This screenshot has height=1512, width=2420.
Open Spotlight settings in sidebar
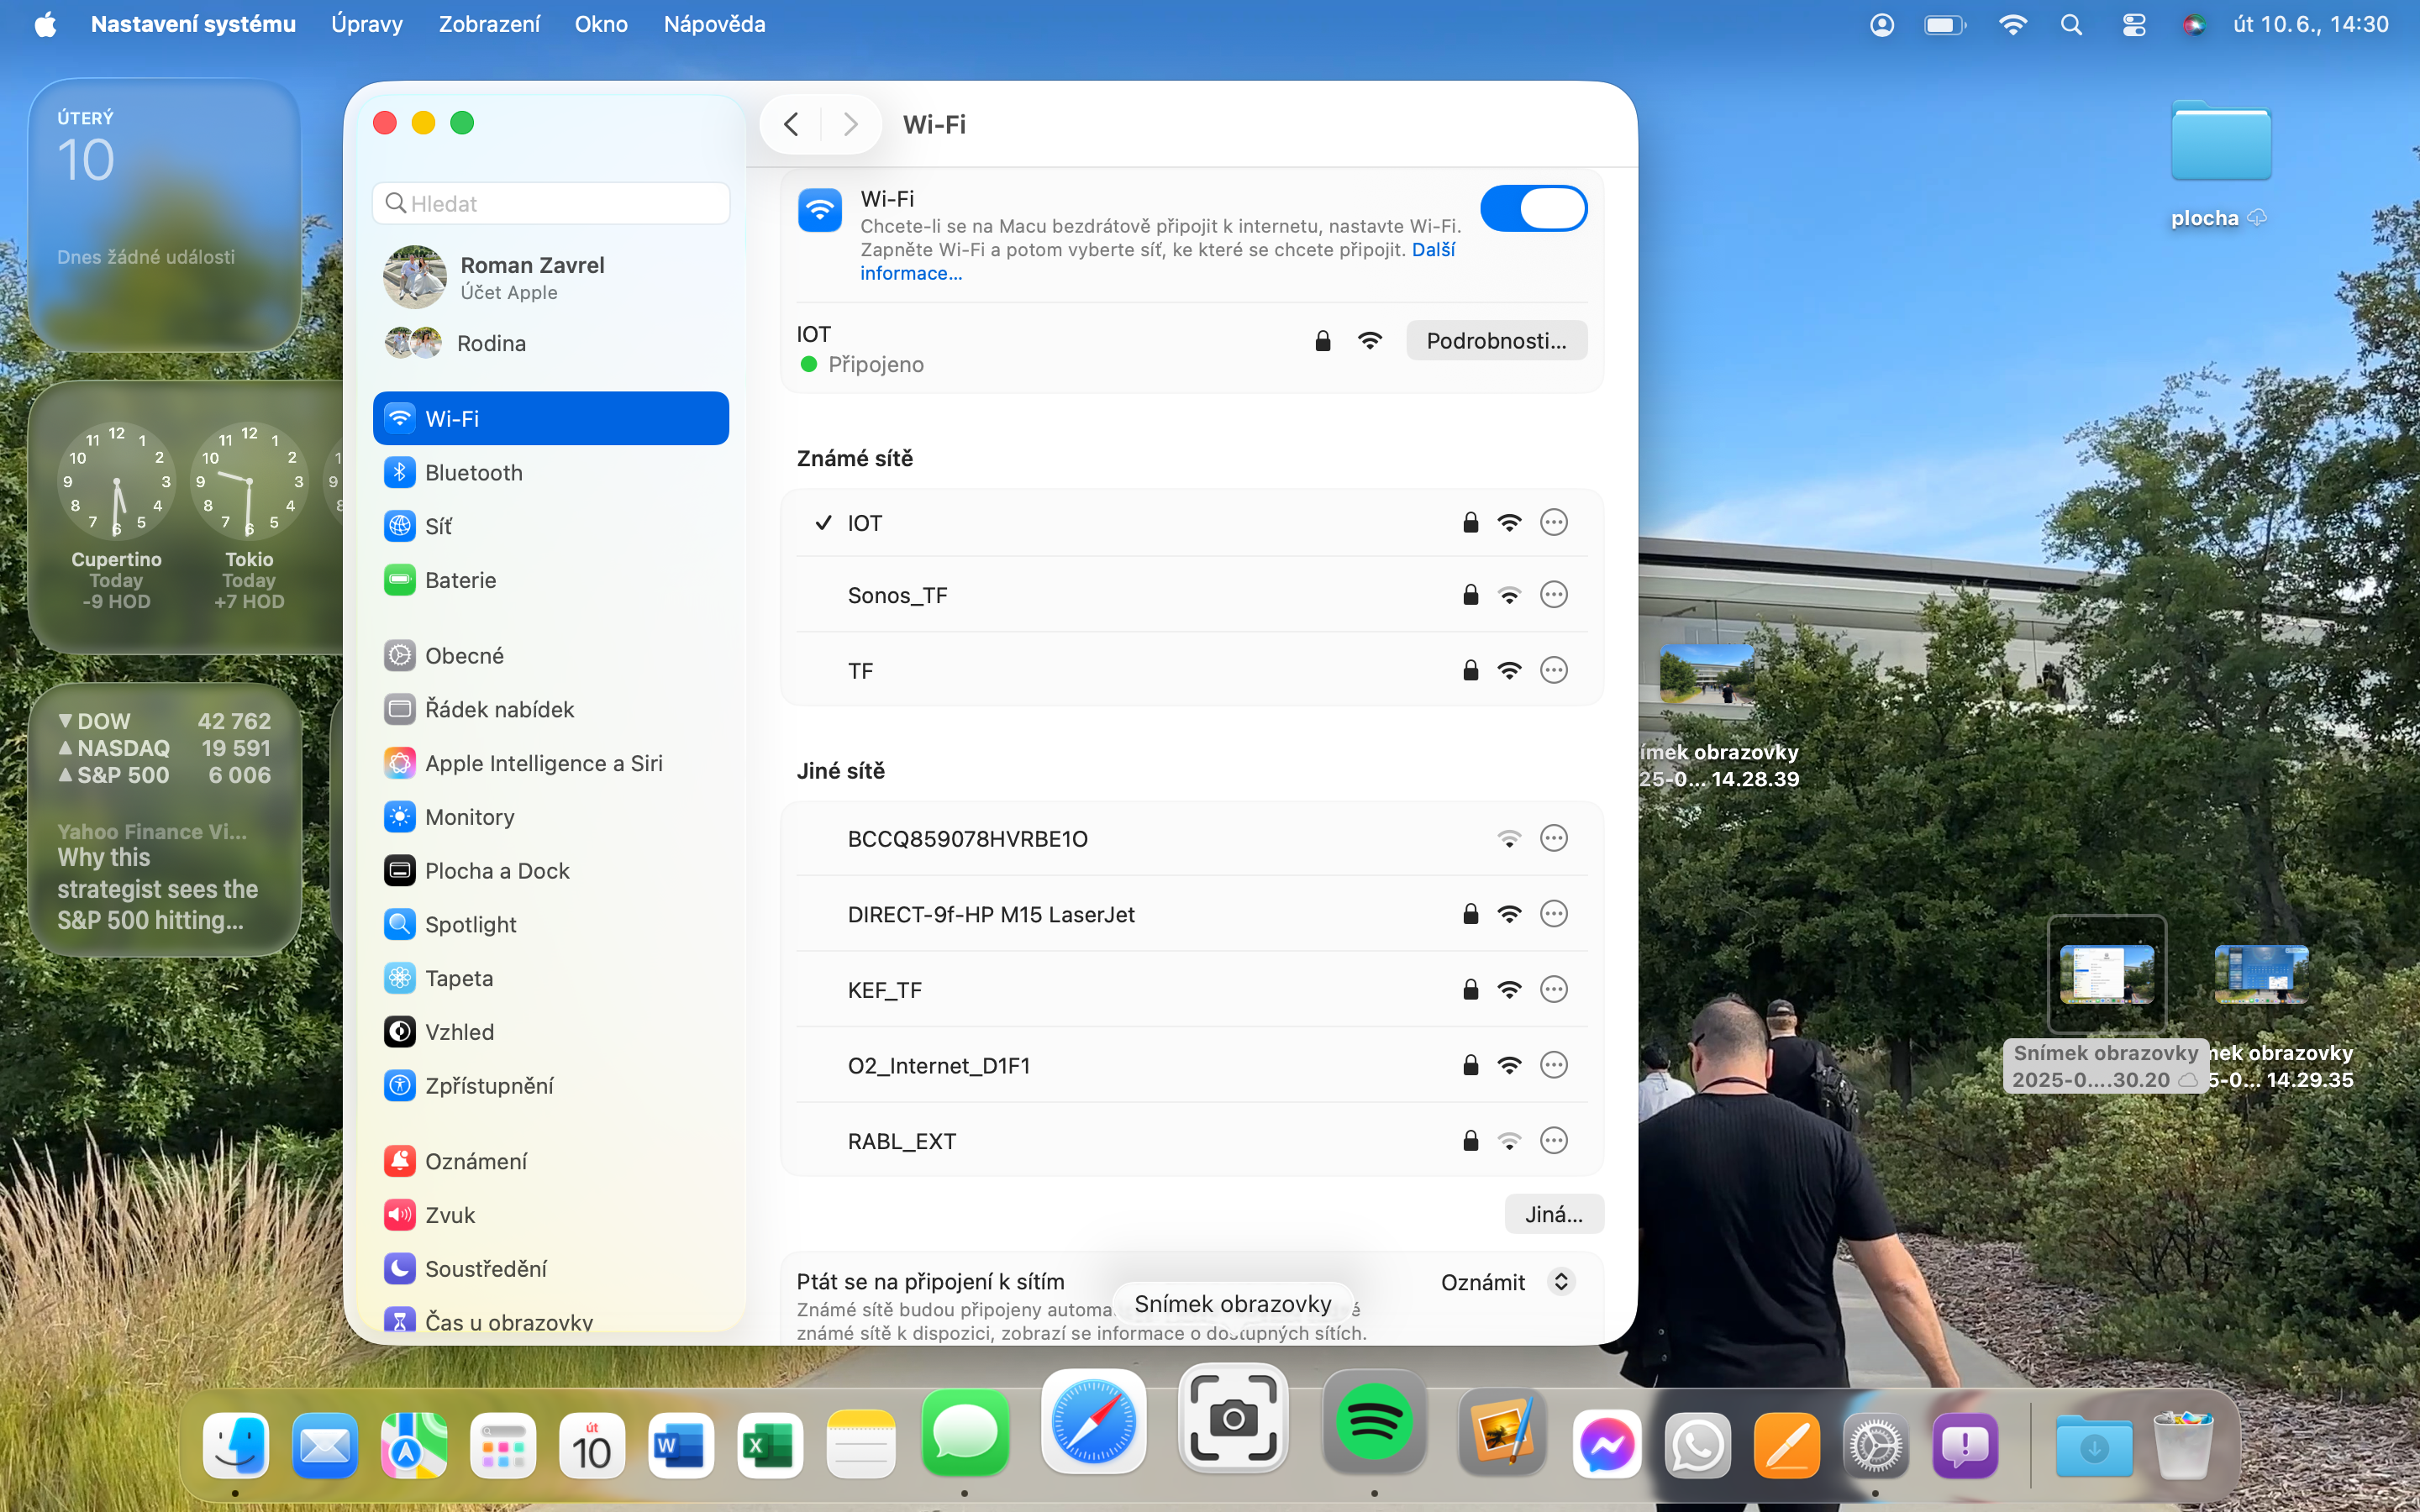click(470, 924)
